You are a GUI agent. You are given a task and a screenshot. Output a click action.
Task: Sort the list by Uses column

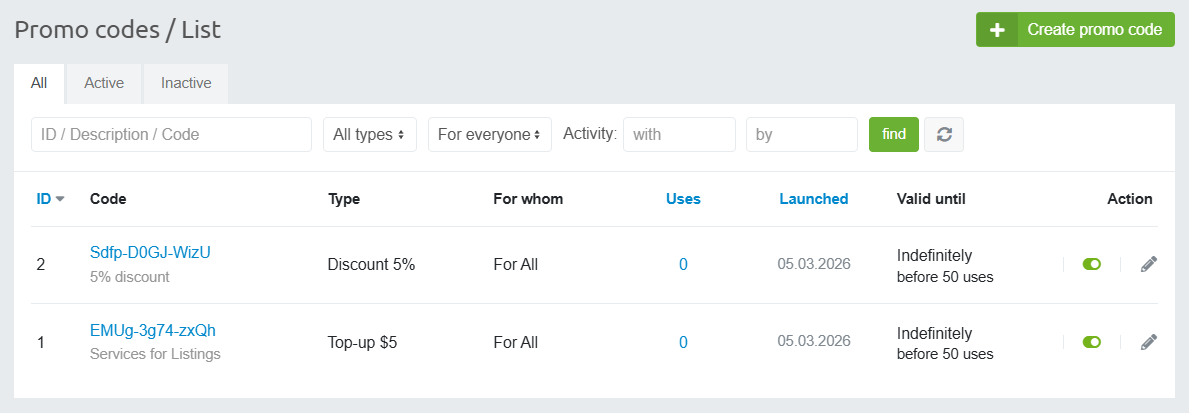coord(683,199)
